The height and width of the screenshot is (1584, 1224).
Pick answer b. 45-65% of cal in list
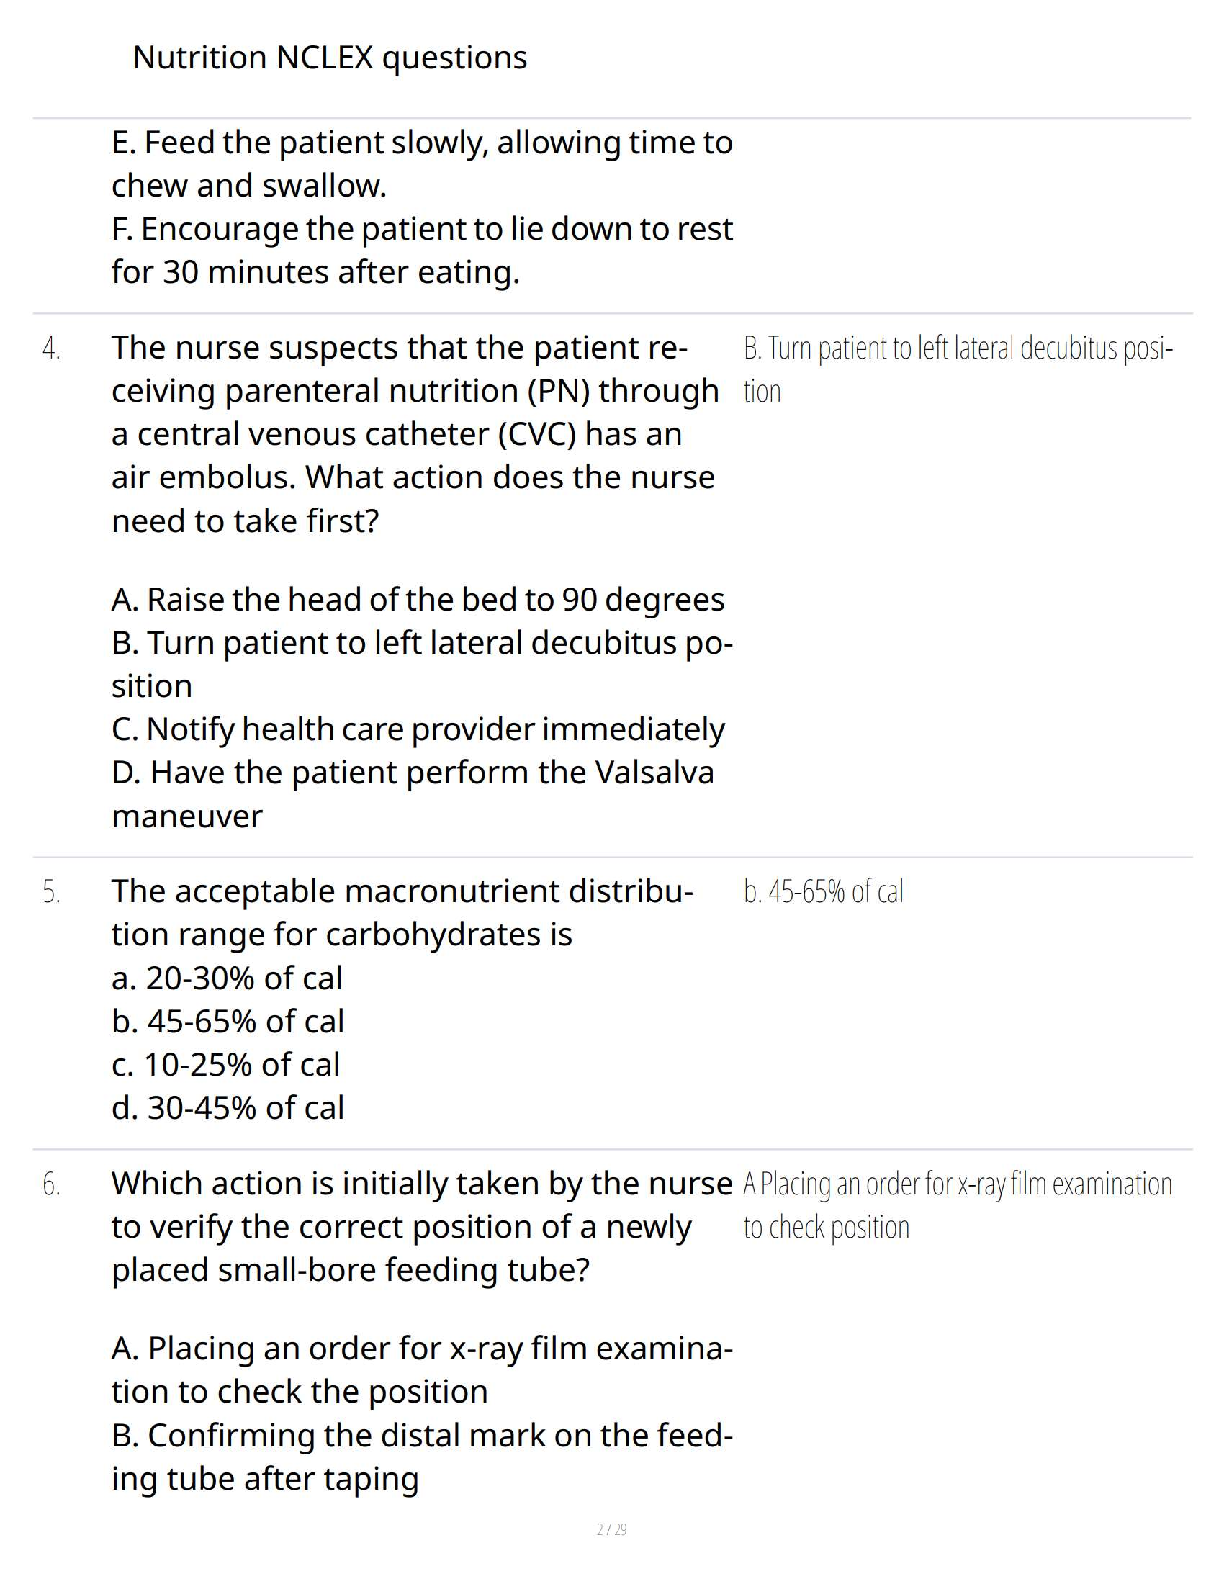[x=228, y=1021]
